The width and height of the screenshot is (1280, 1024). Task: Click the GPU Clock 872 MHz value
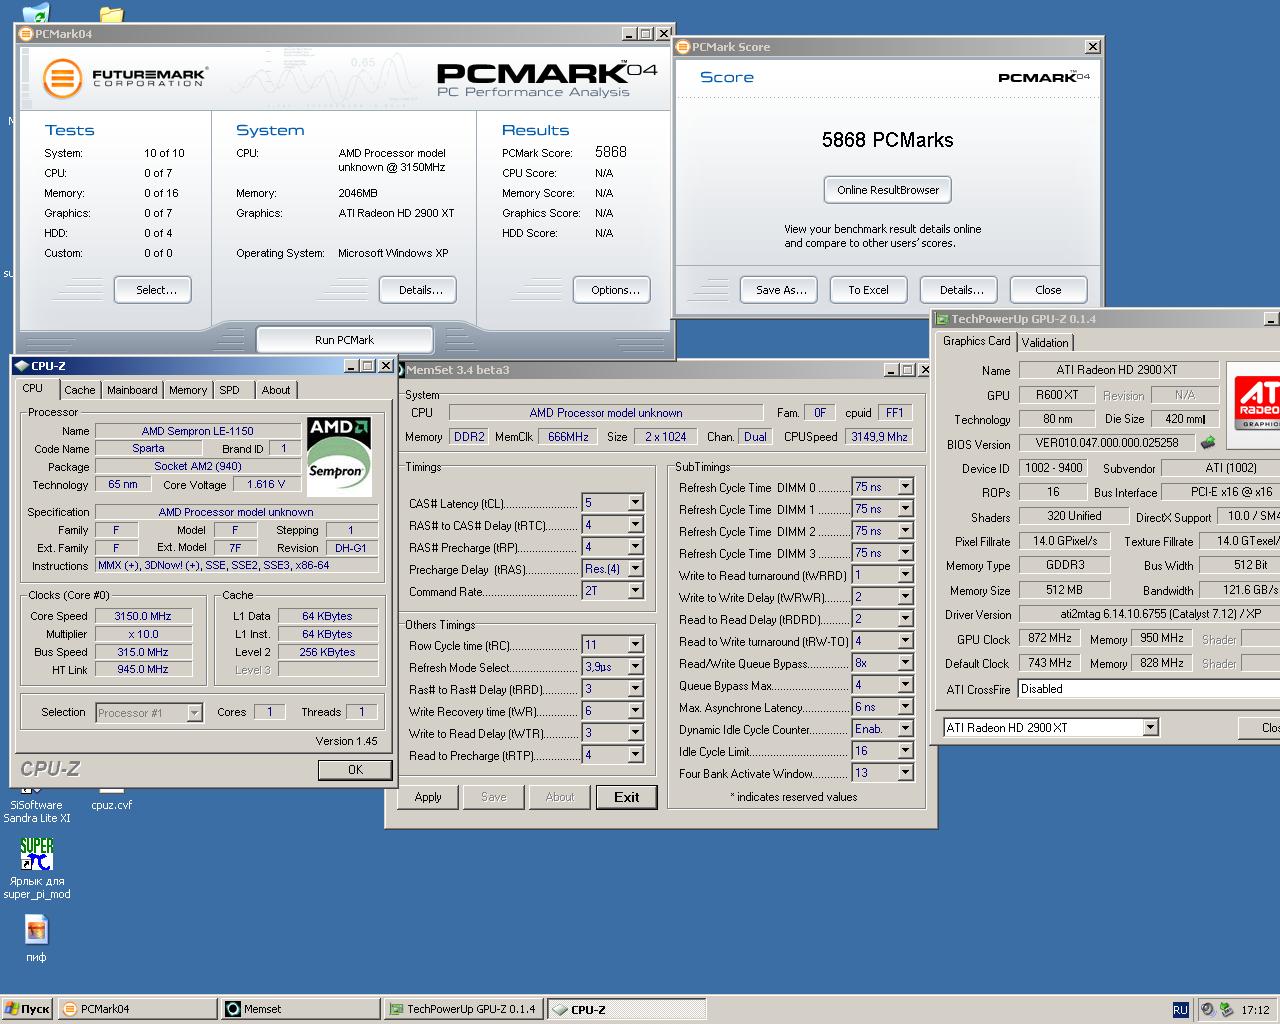[1049, 638]
